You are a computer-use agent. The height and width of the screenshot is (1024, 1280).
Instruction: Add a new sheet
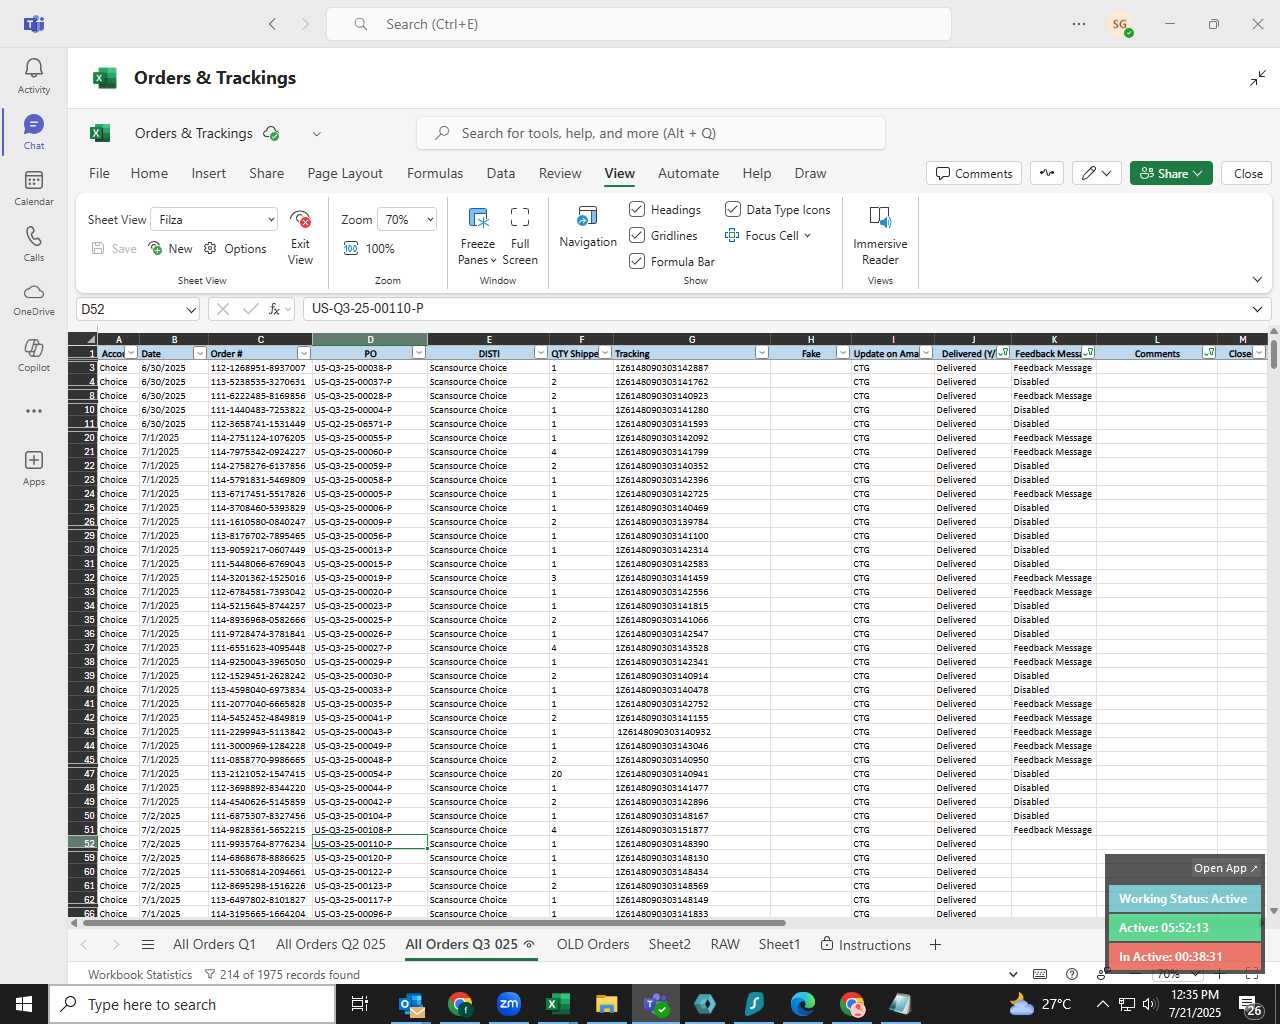click(x=935, y=944)
